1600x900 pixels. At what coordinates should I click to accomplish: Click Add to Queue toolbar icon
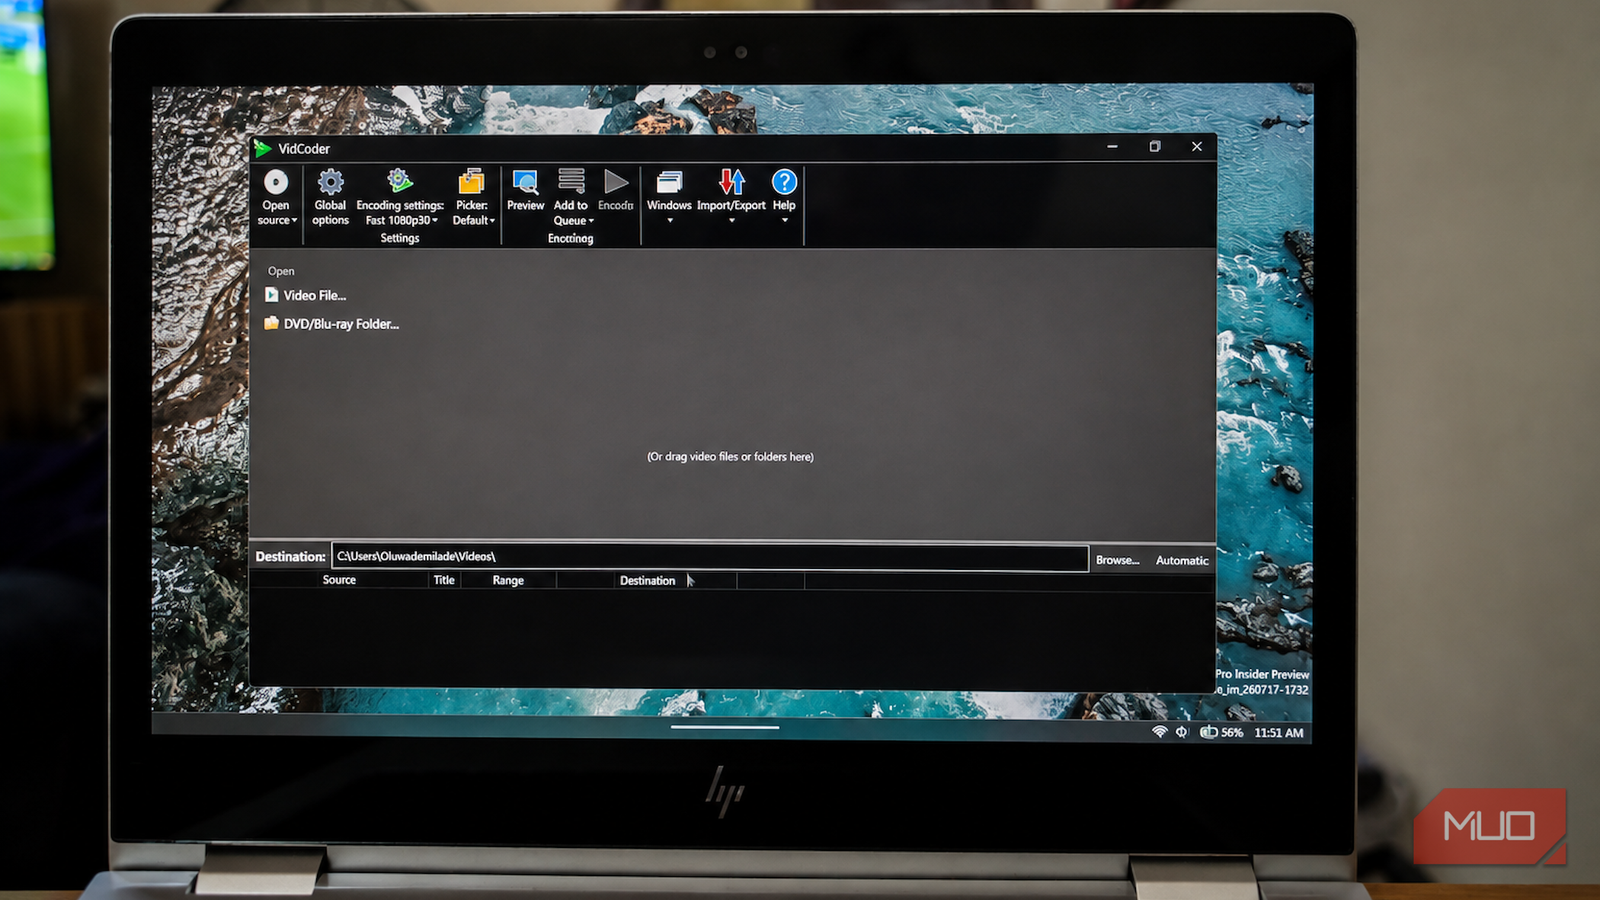572,181
